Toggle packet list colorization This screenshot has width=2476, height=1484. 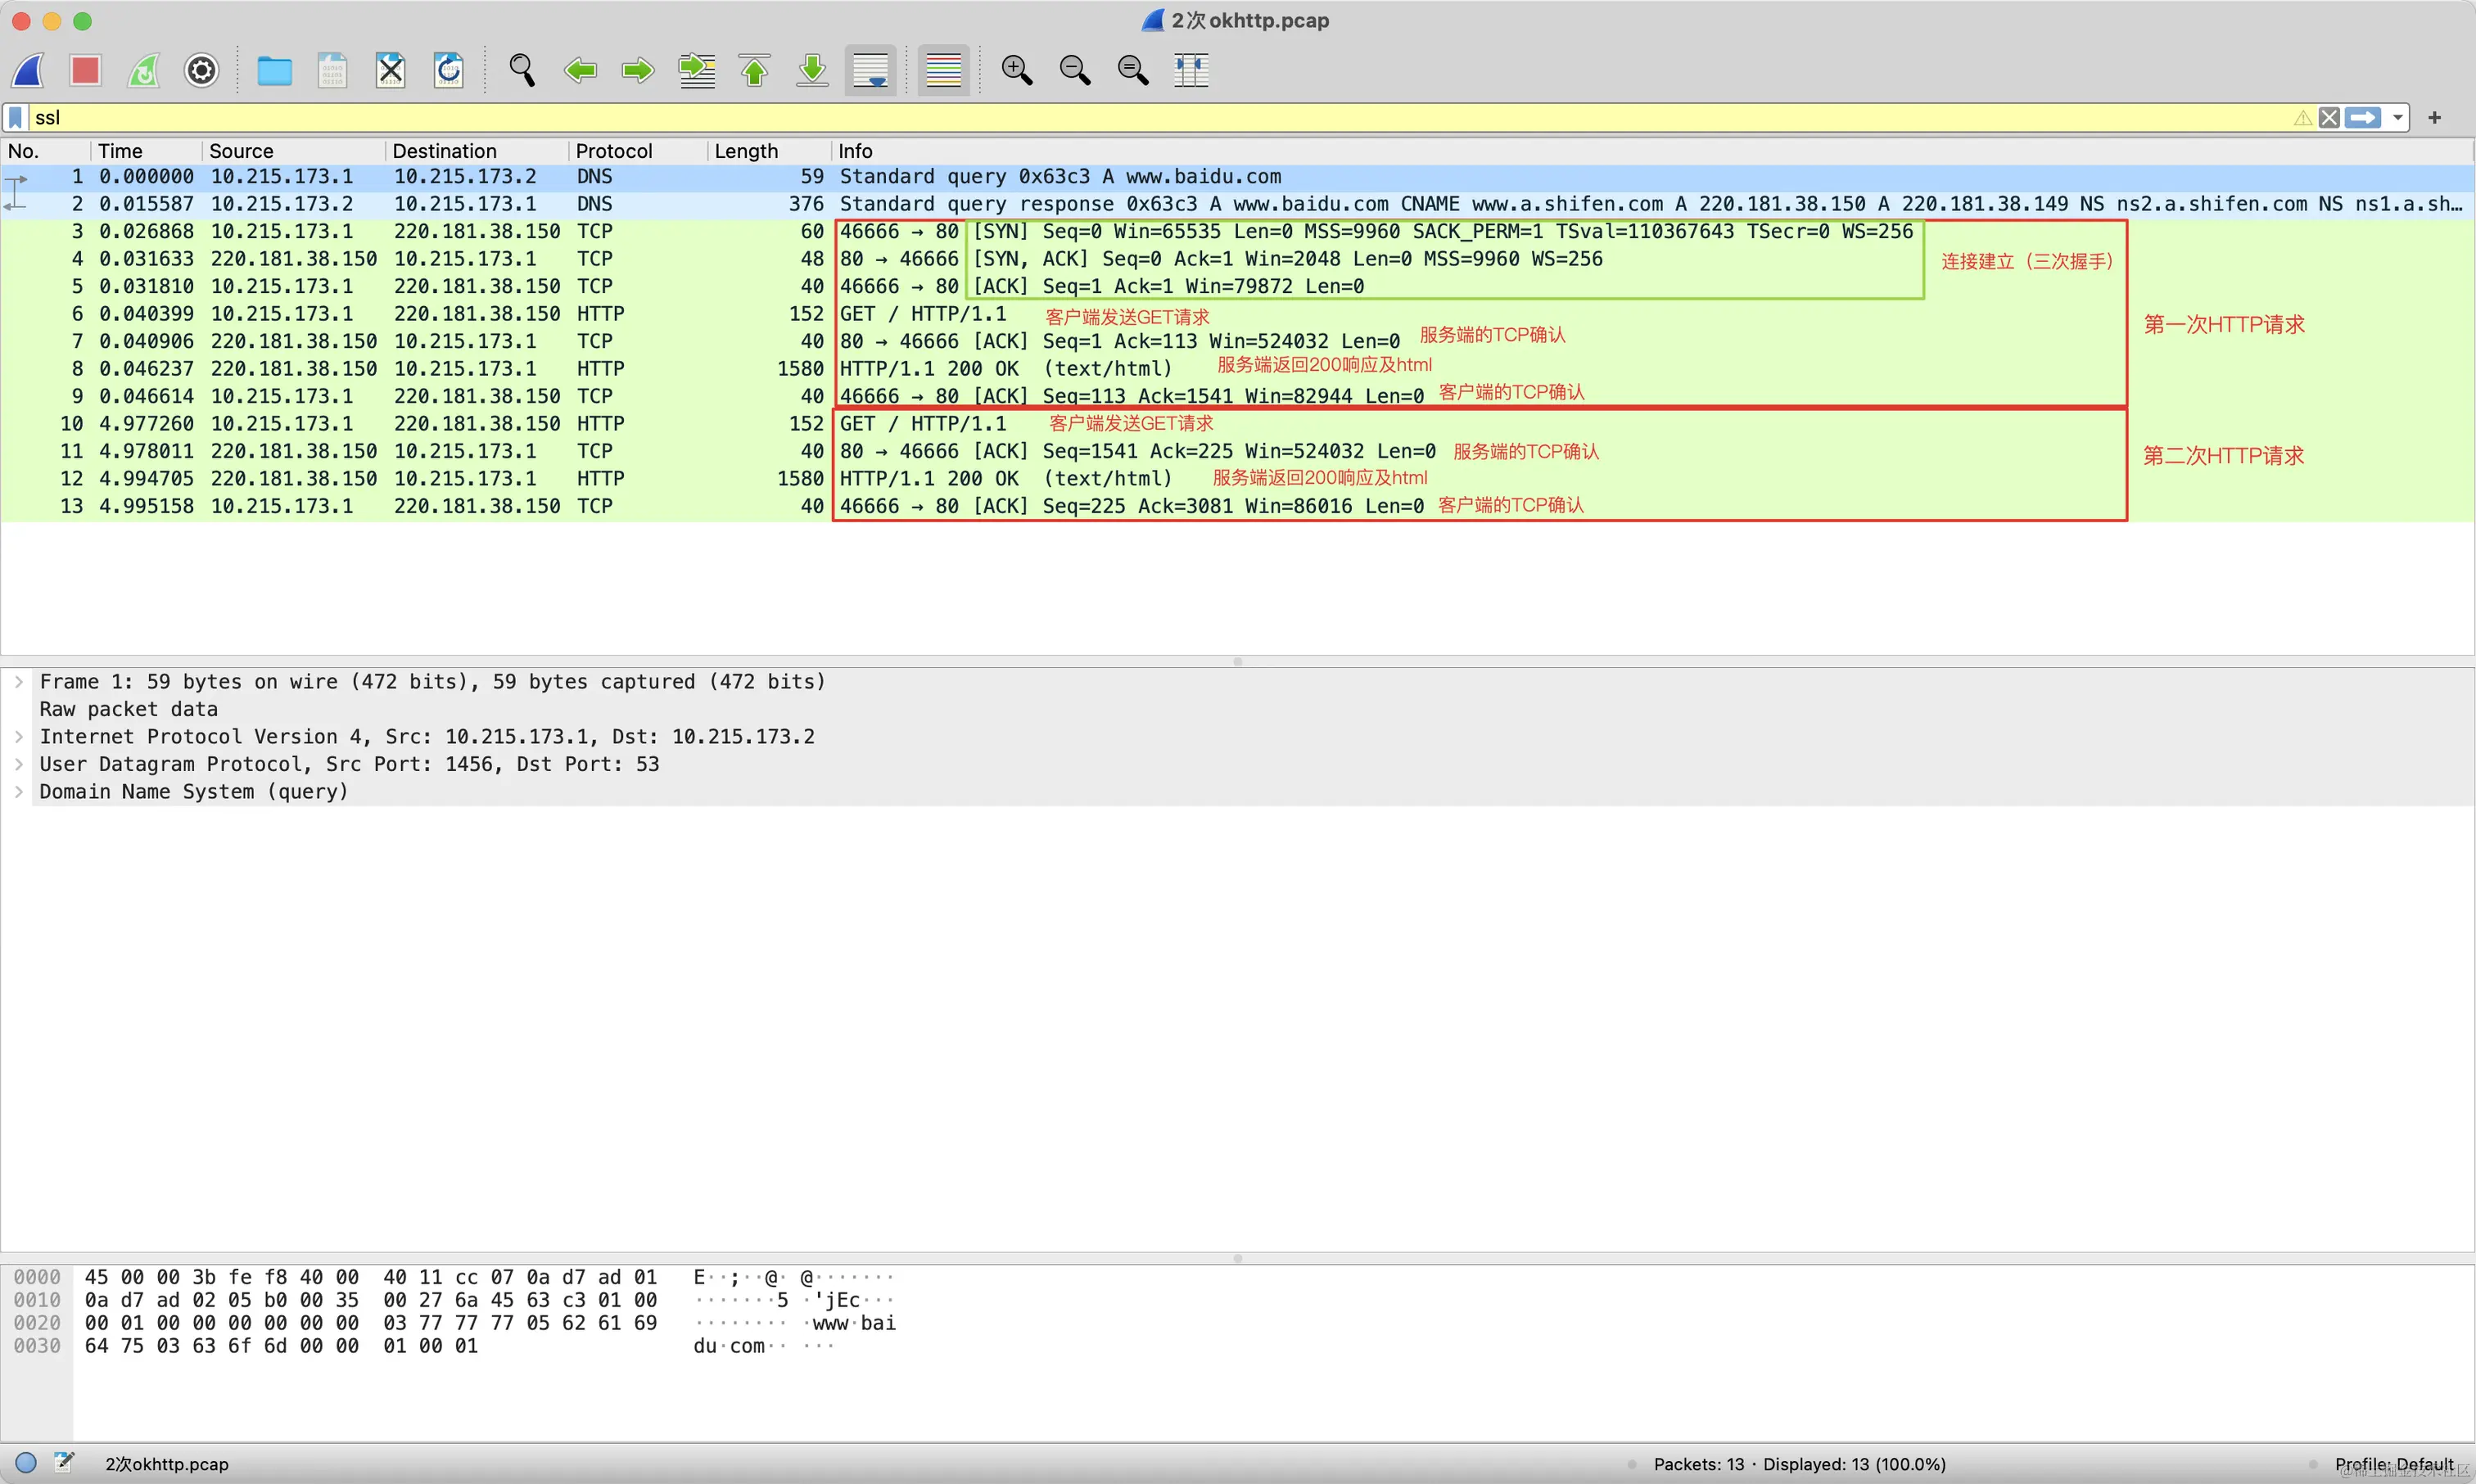point(943,70)
